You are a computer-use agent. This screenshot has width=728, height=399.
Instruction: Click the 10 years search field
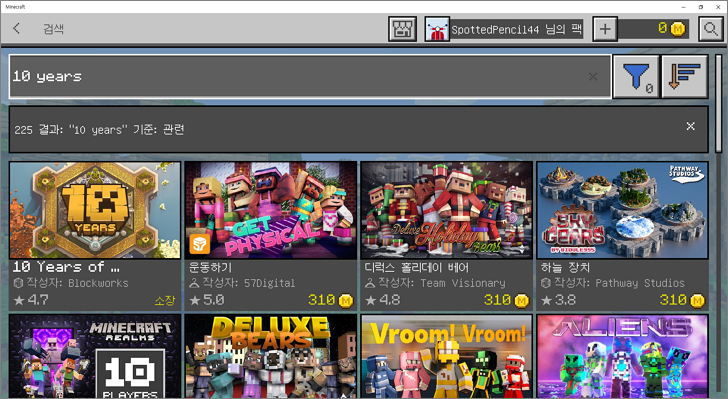(310, 77)
